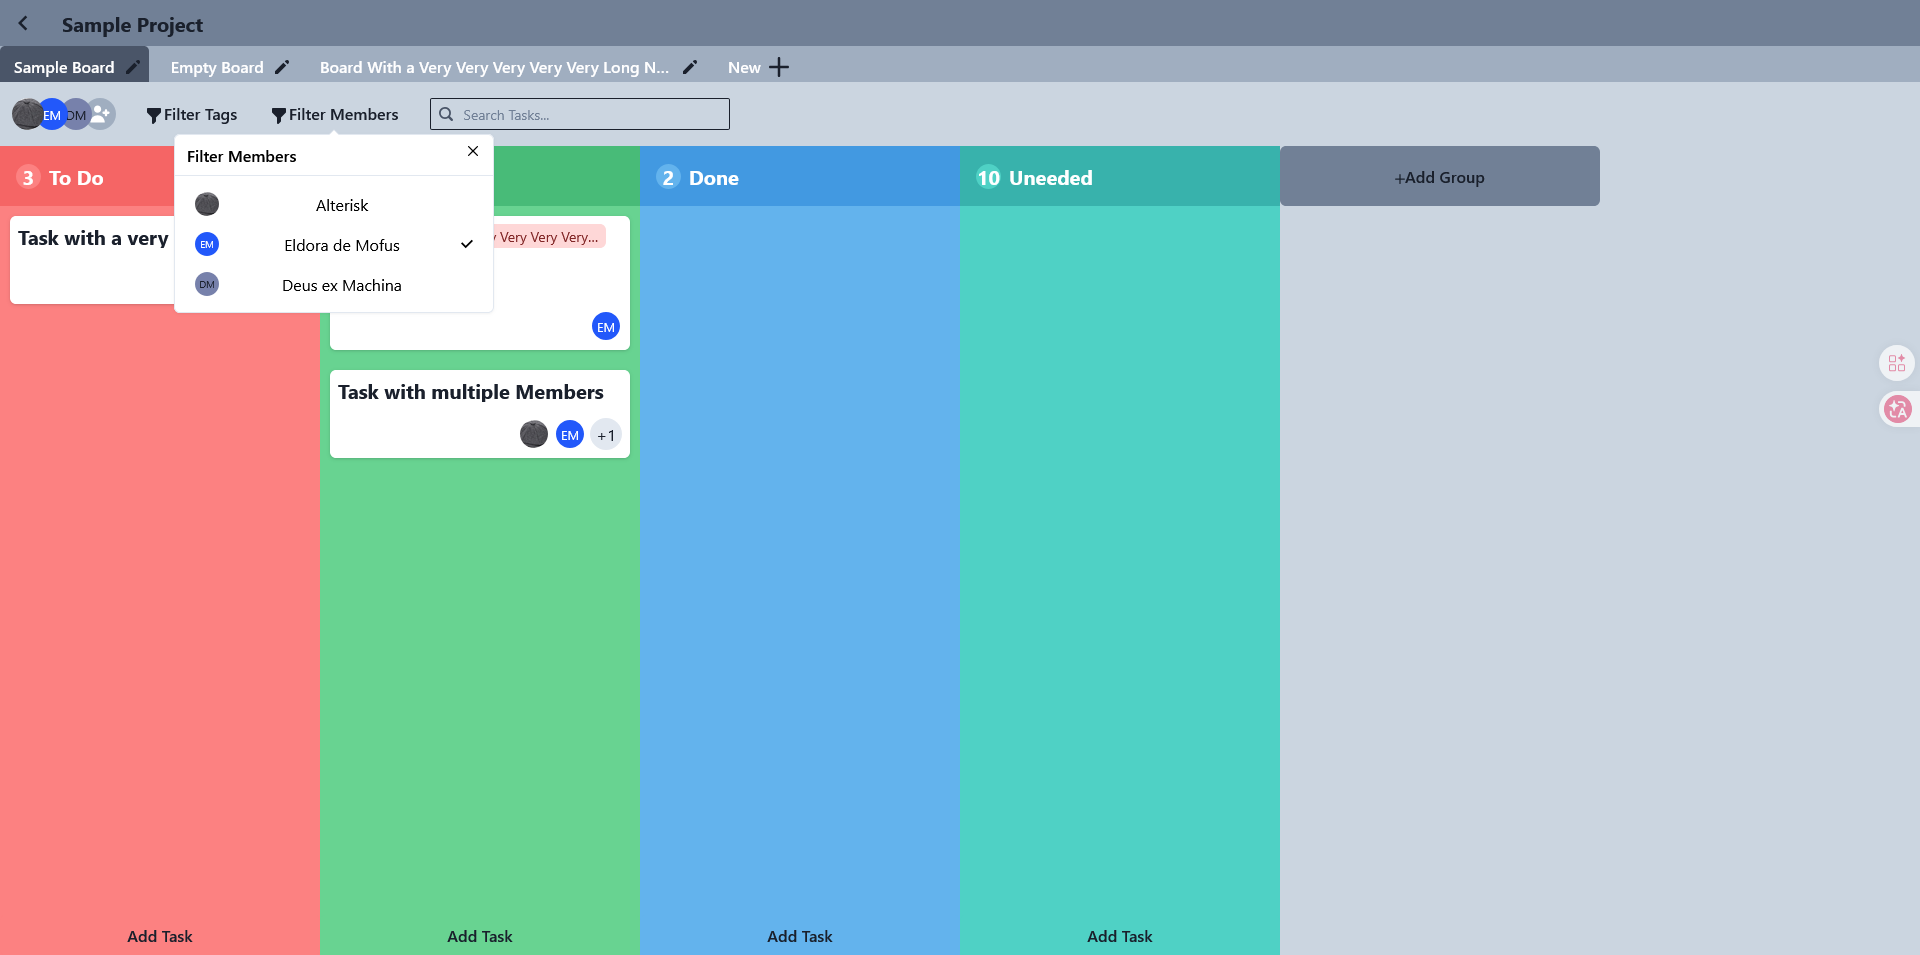Click the Sample Project title

click(132, 25)
